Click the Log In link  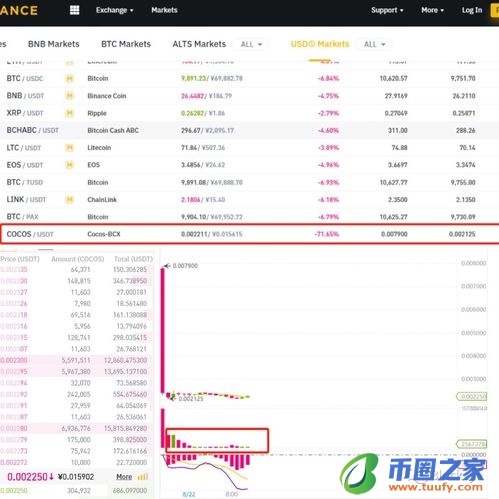[472, 10]
